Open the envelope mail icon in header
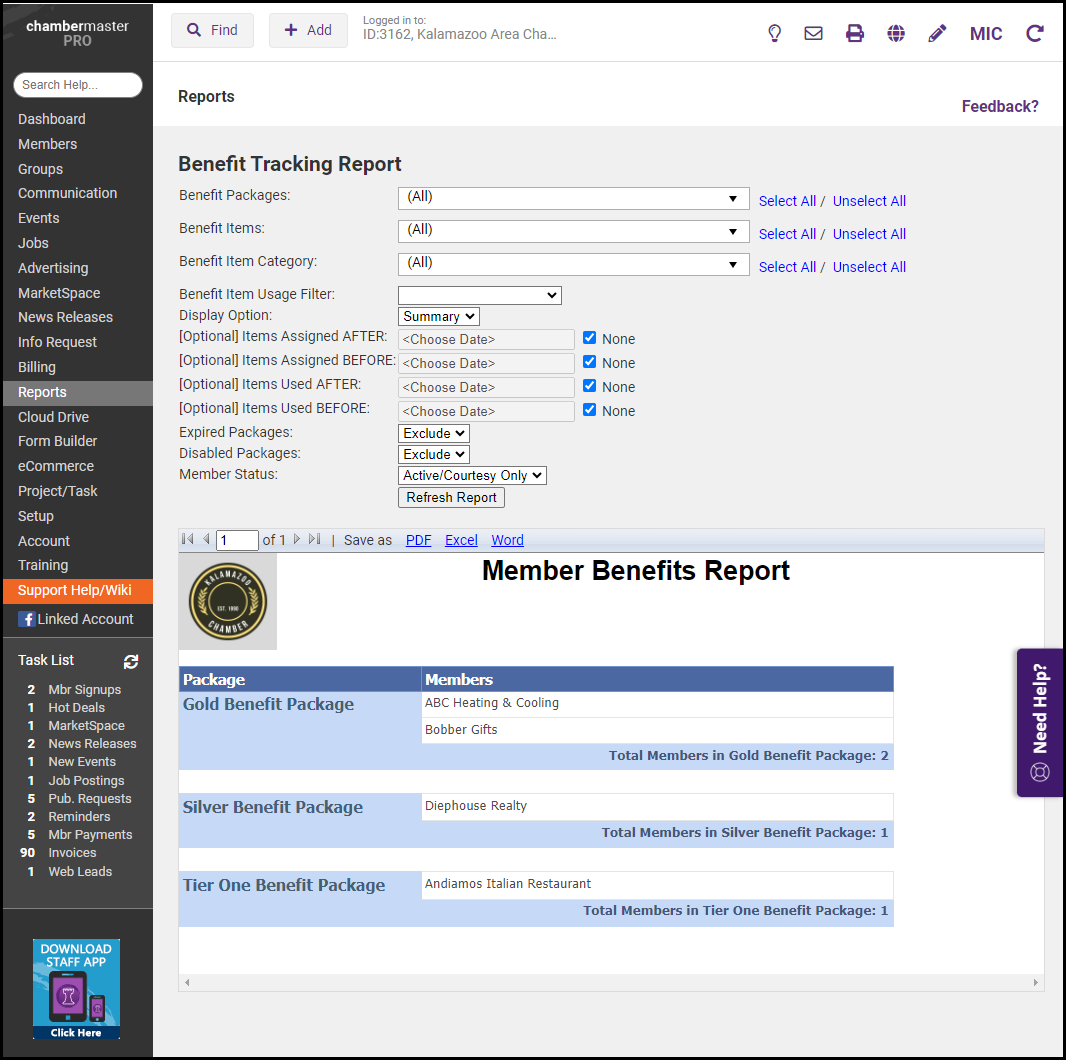The image size is (1066, 1060). coord(814,33)
